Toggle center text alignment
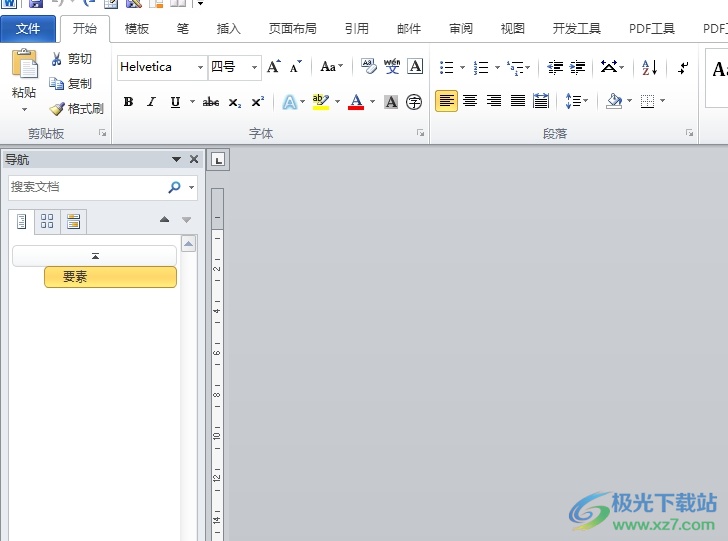This screenshot has height=541, width=728. 470,101
